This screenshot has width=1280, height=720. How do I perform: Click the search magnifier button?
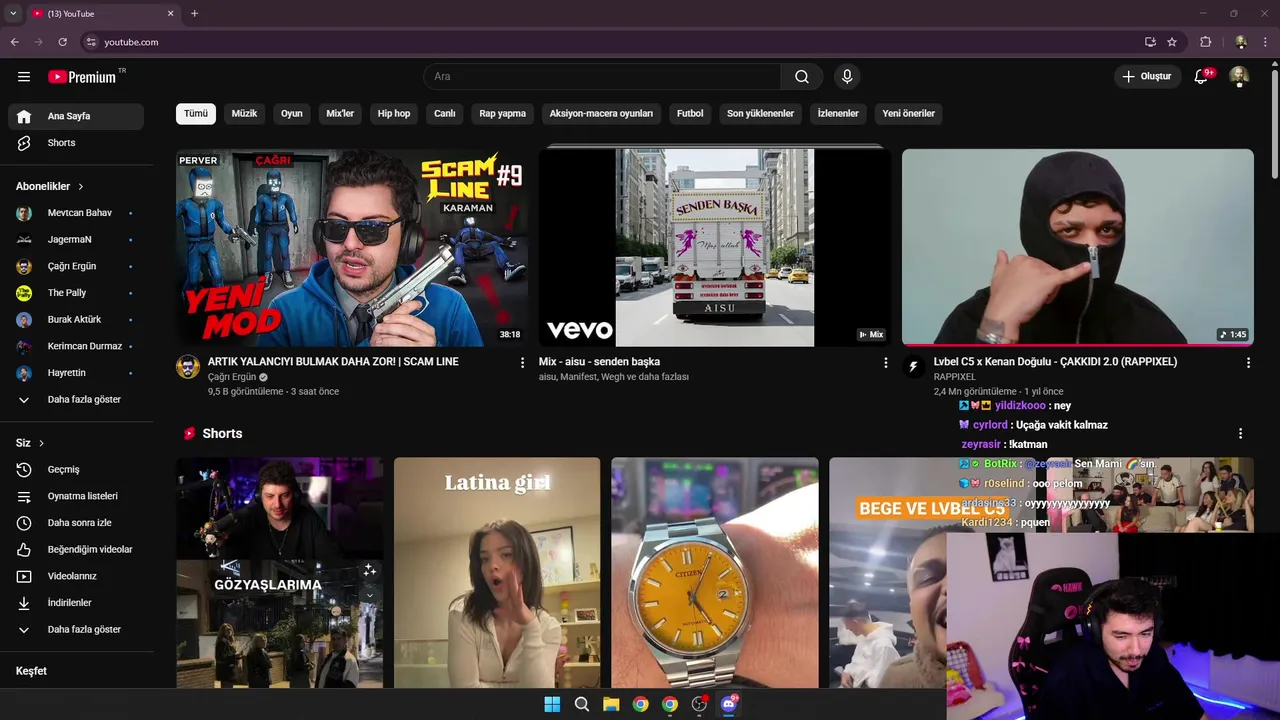coord(802,76)
